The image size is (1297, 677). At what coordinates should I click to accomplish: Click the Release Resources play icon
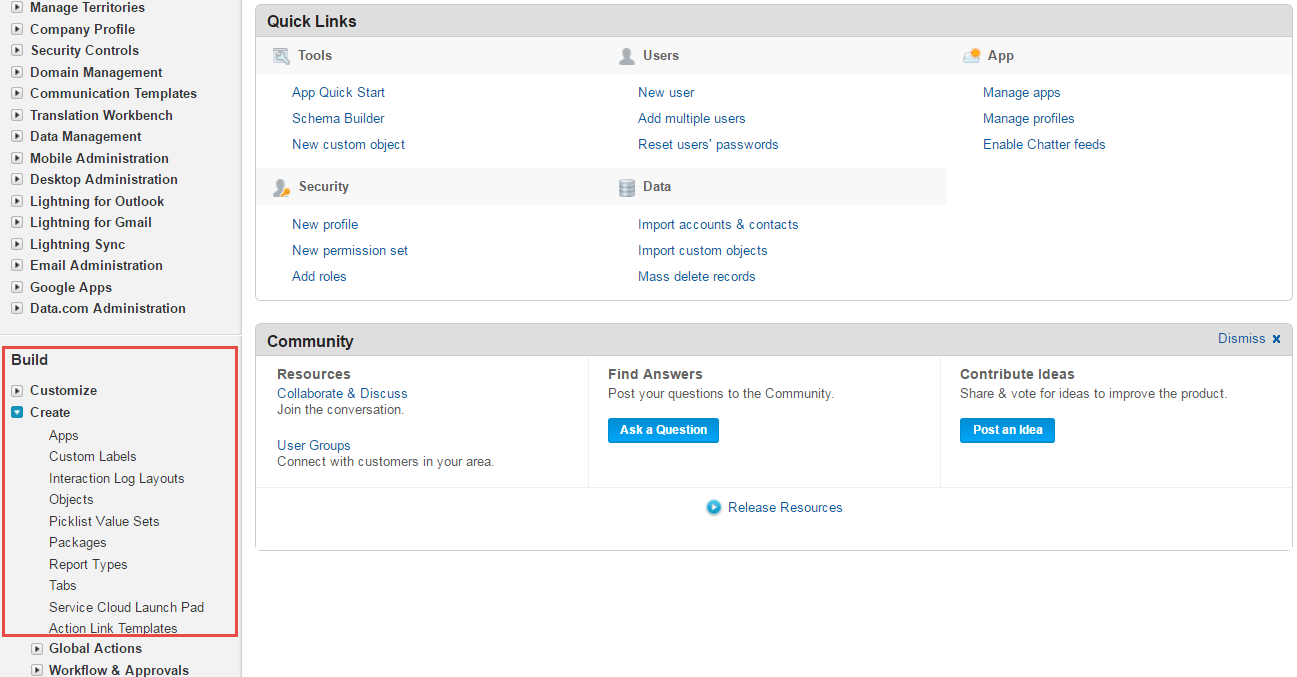(x=714, y=507)
